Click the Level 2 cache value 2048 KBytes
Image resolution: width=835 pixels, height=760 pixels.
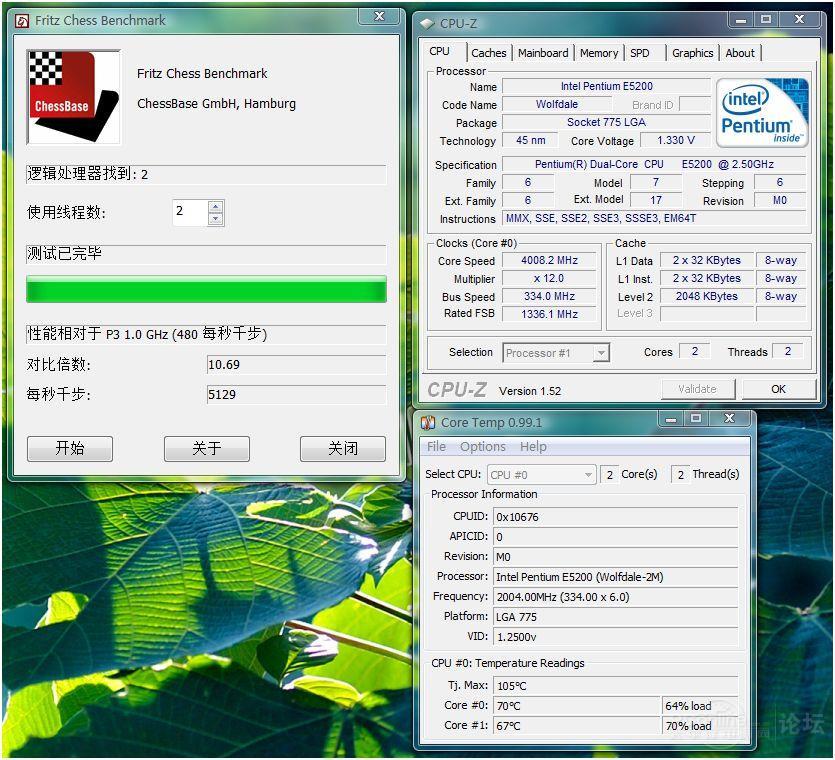(x=707, y=296)
